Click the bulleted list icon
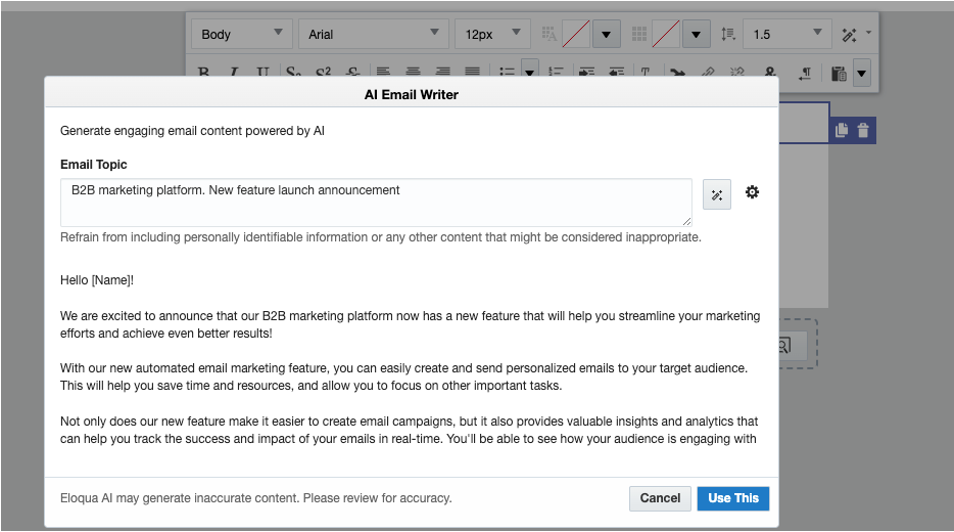 (507, 73)
